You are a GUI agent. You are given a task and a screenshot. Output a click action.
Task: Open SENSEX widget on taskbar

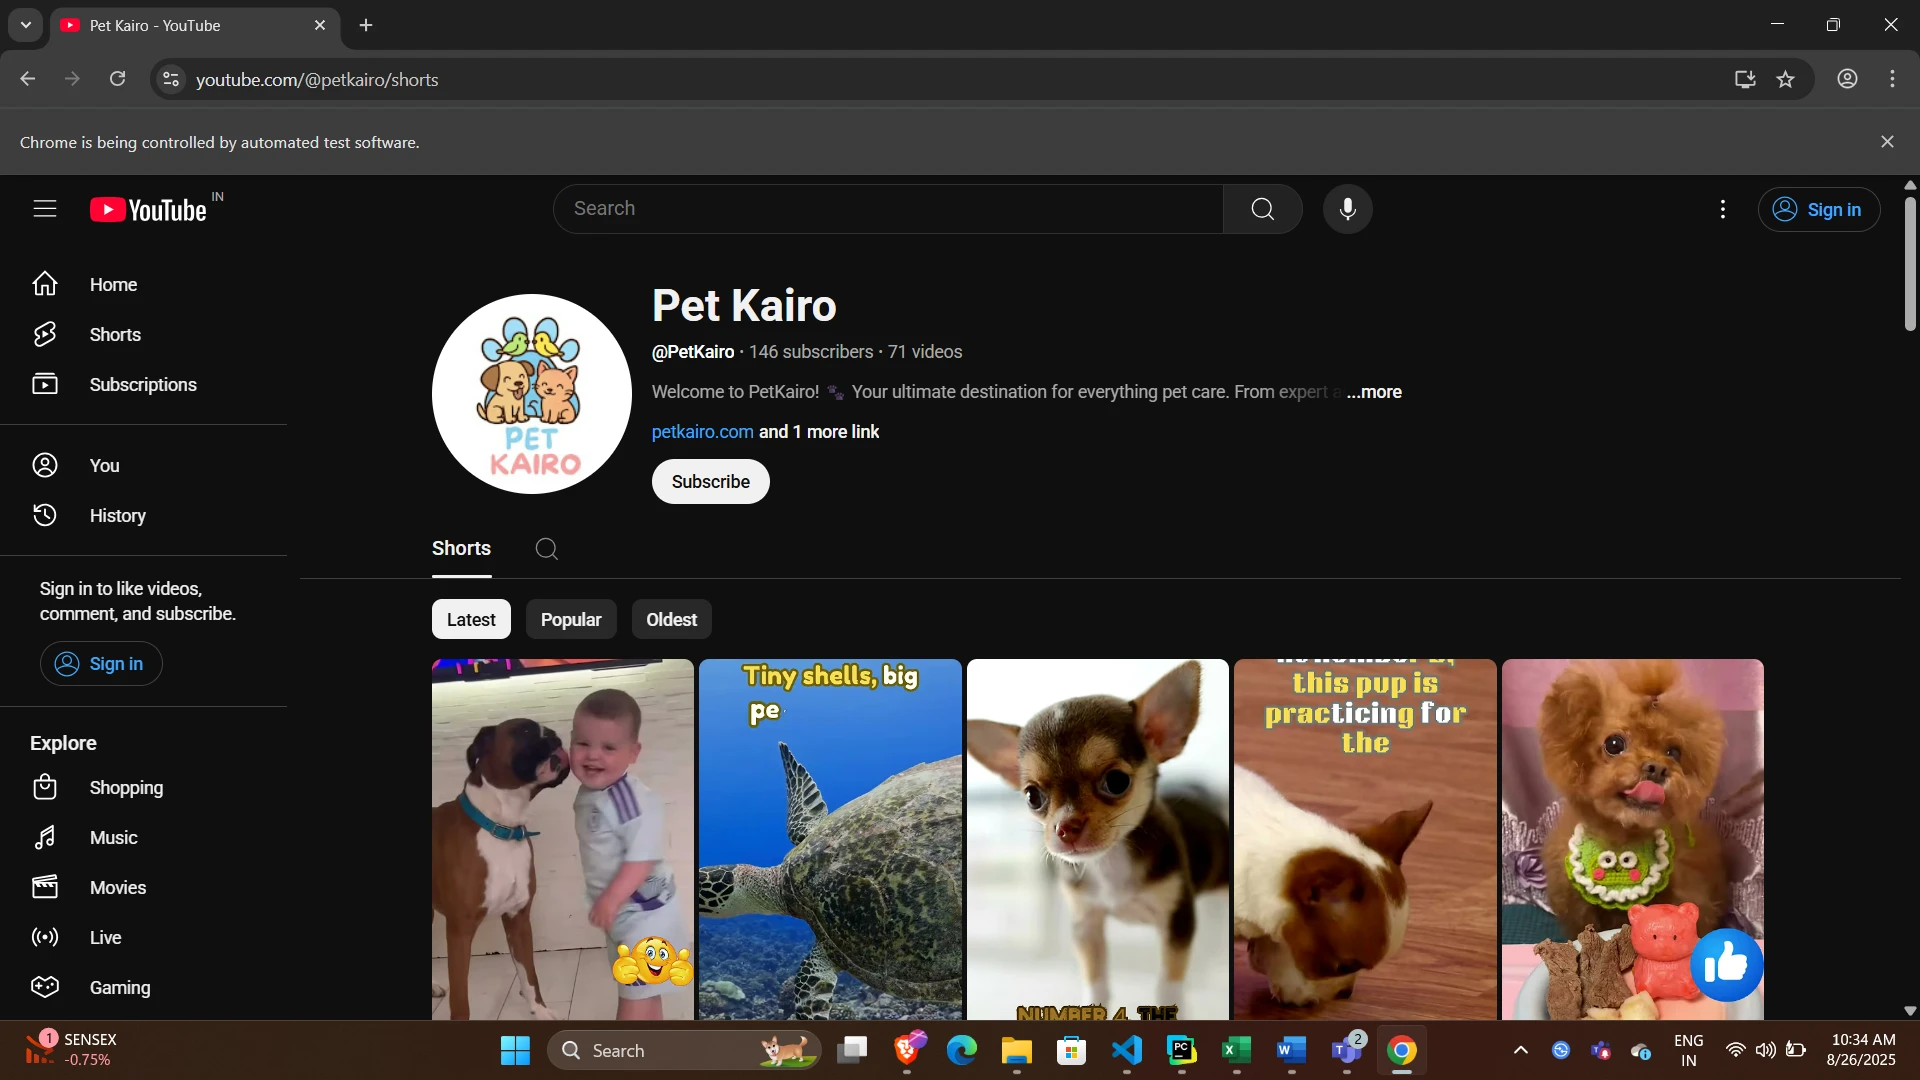coord(70,1050)
